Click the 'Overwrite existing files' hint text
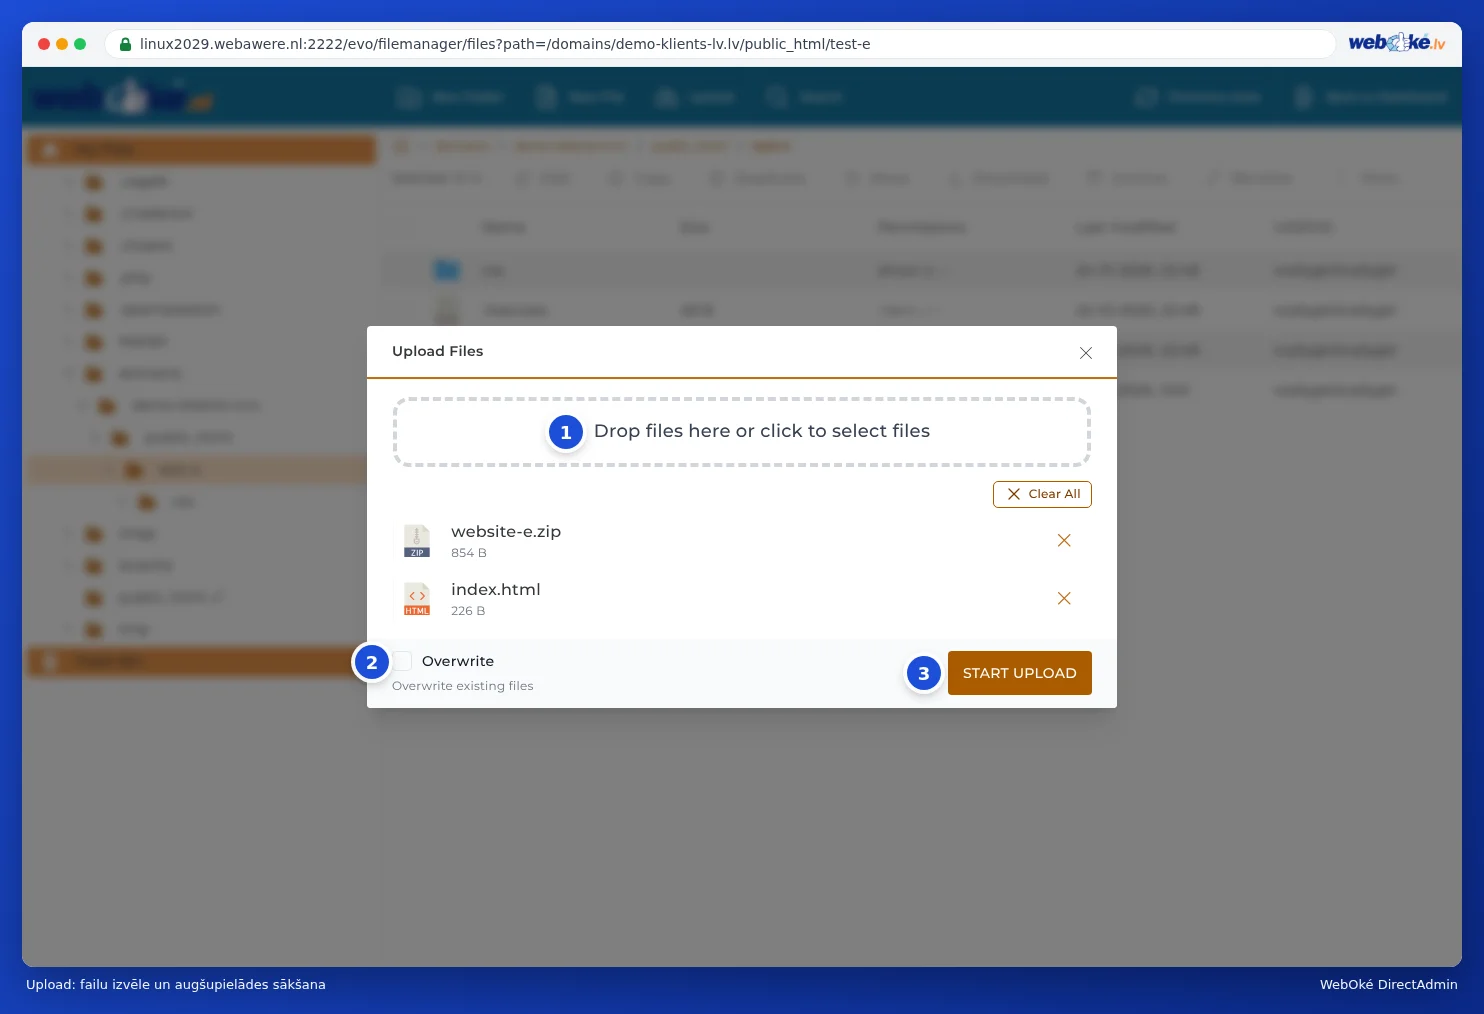 [463, 686]
